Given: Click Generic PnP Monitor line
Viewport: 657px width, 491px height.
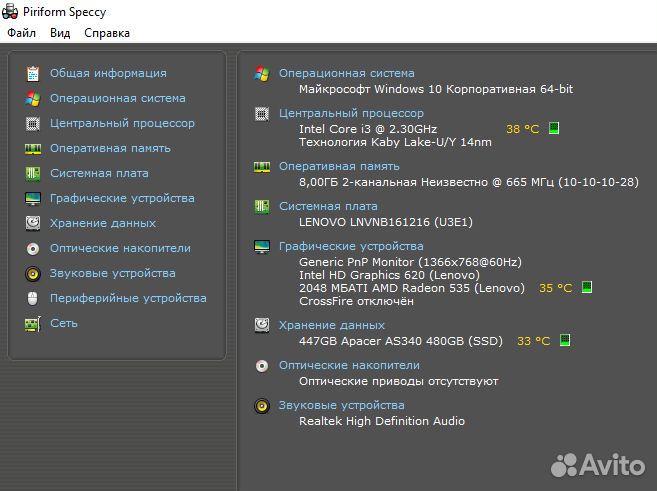Looking at the screenshot, I should pyautogui.click(x=410, y=262).
